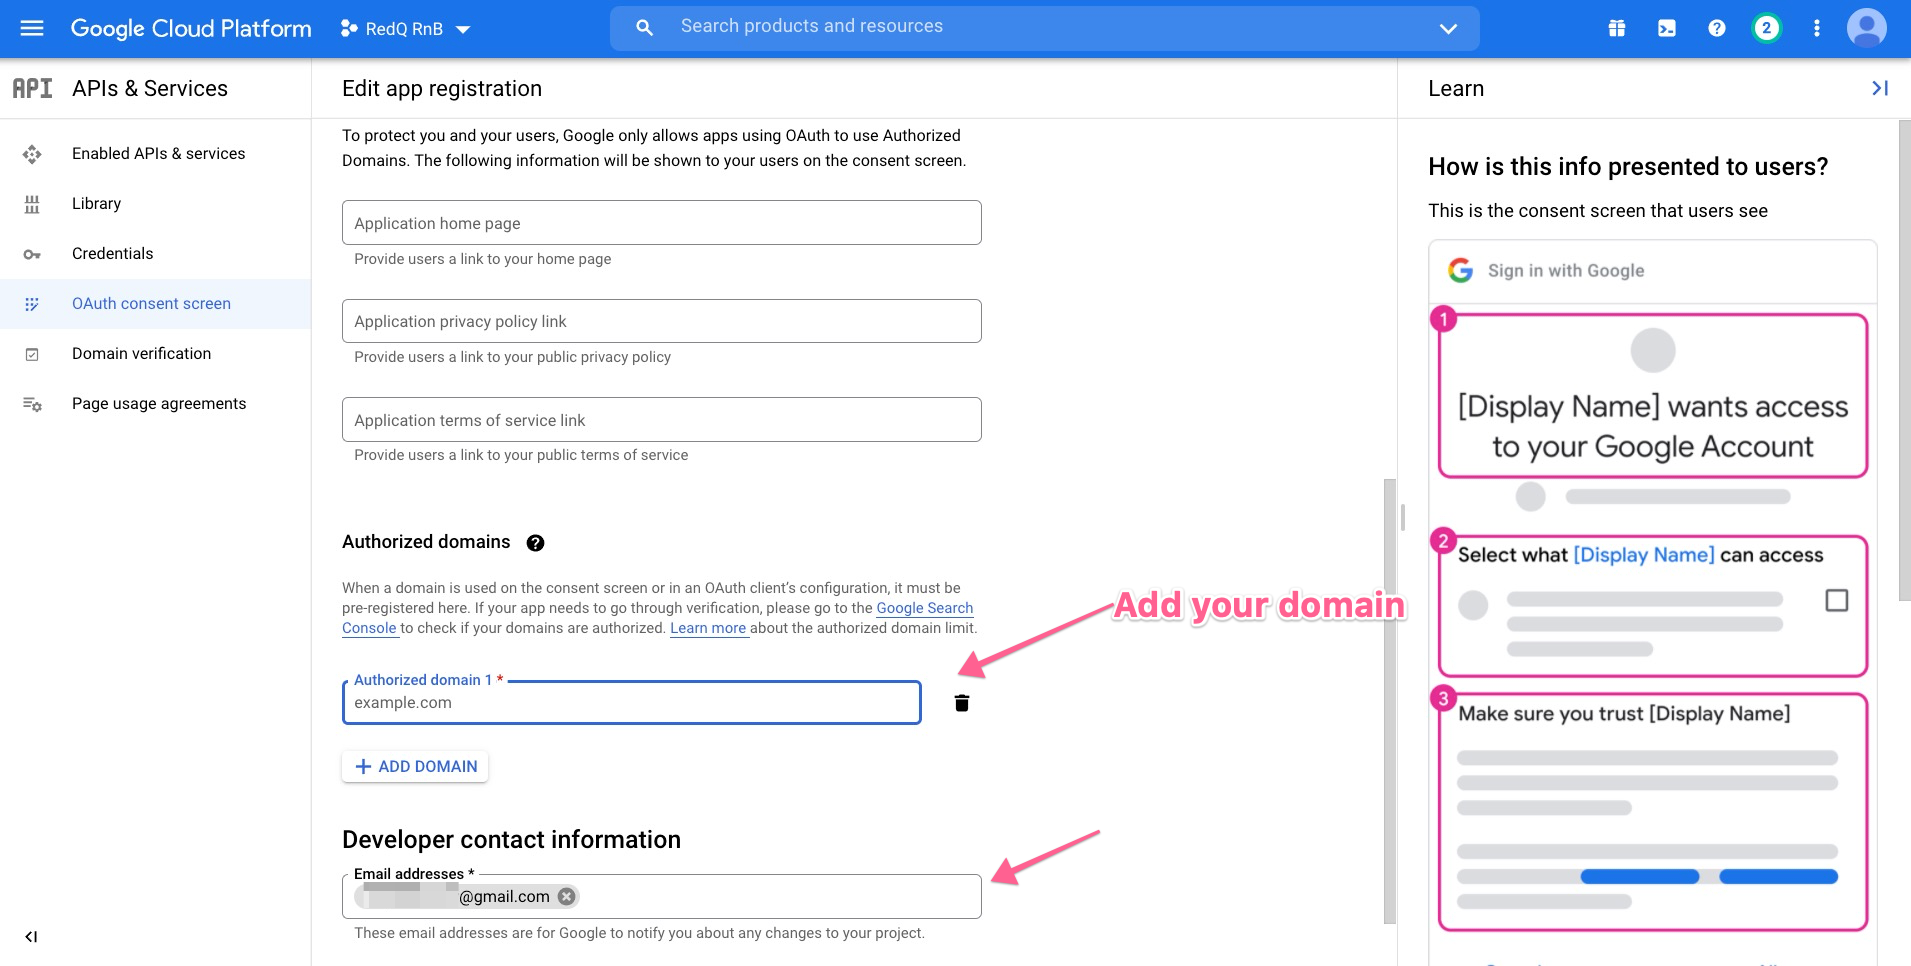Click the Page usage agreements icon
The width and height of the screenshot is (1911, 966).
coord(32,404)
